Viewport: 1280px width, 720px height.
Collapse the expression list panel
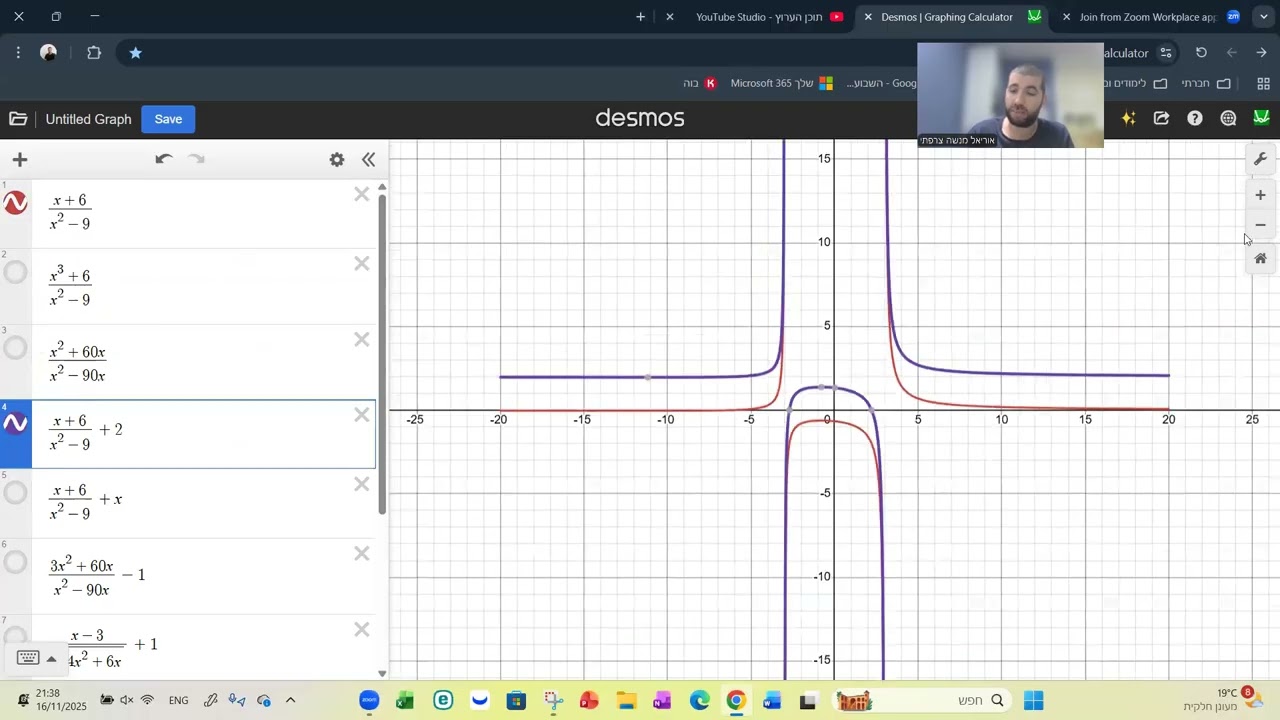(368, 160)
